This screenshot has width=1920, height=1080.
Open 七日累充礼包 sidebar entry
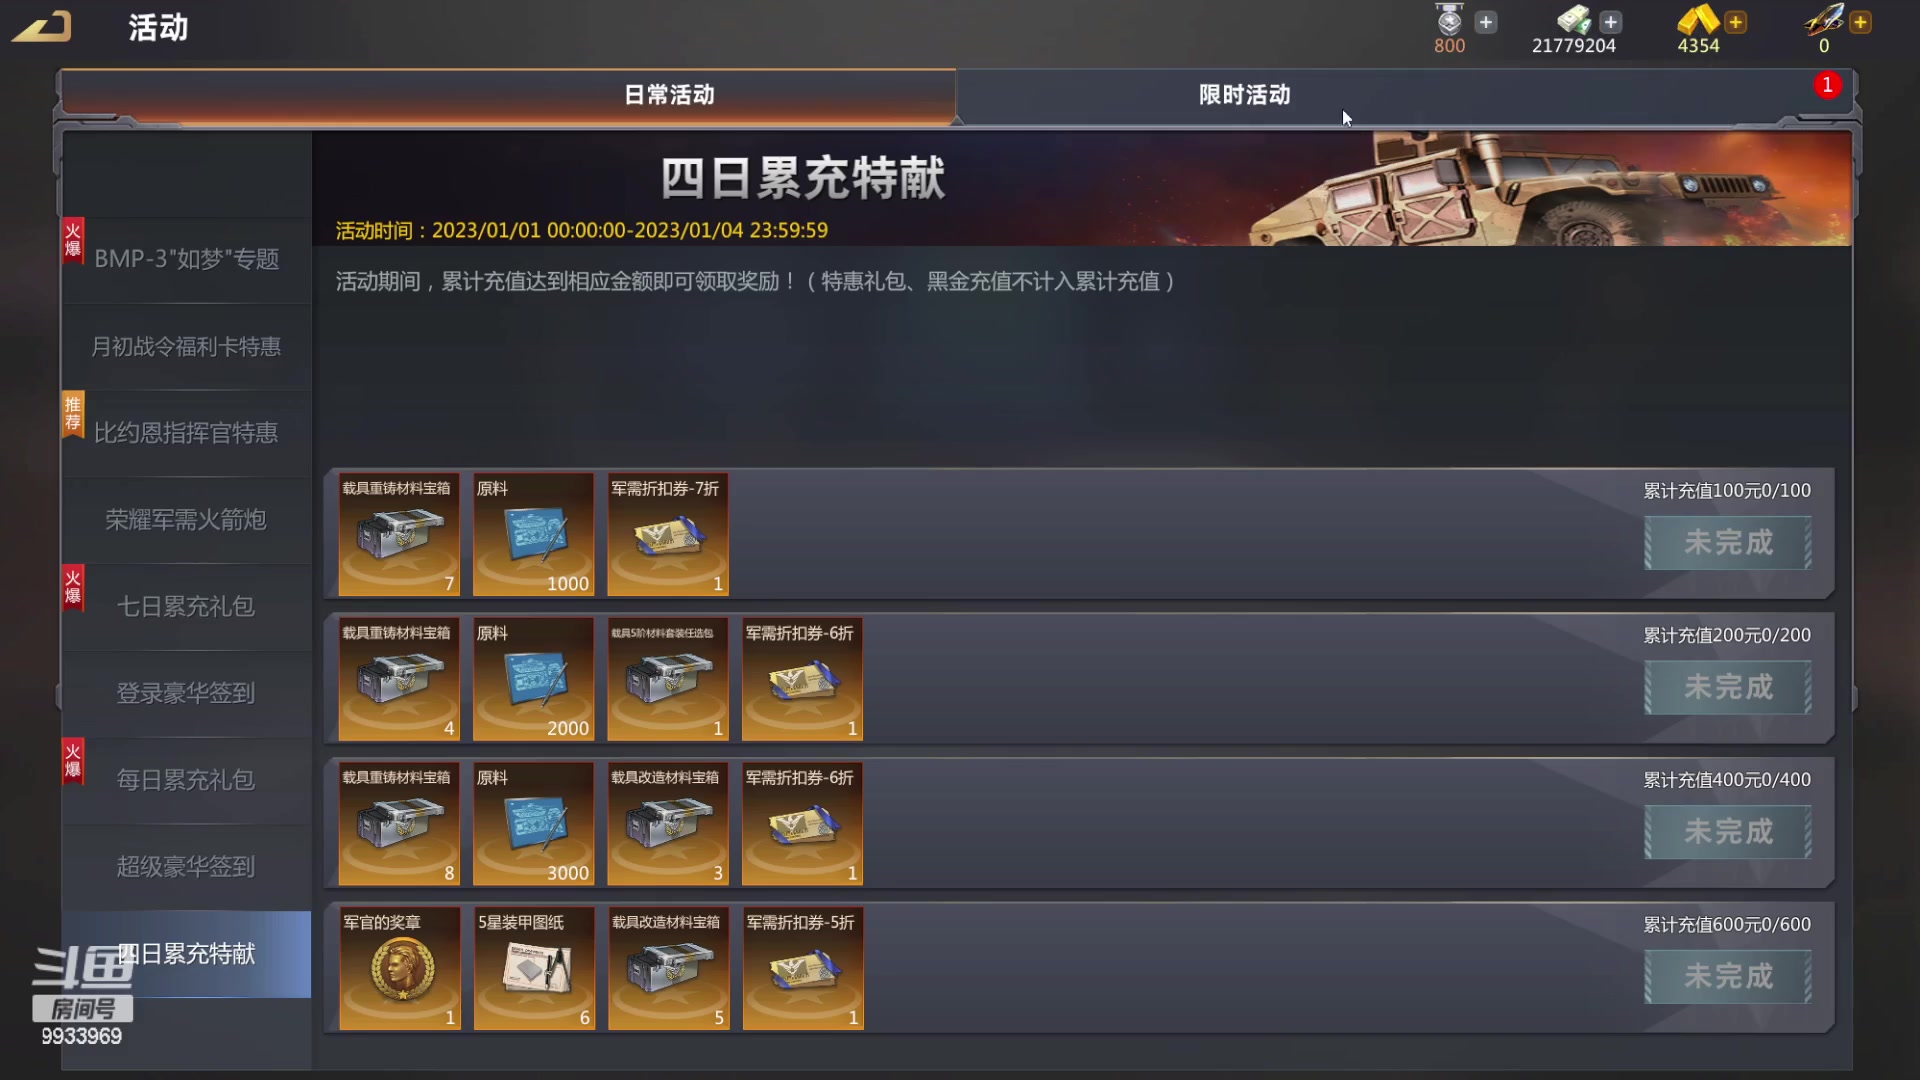186,607
